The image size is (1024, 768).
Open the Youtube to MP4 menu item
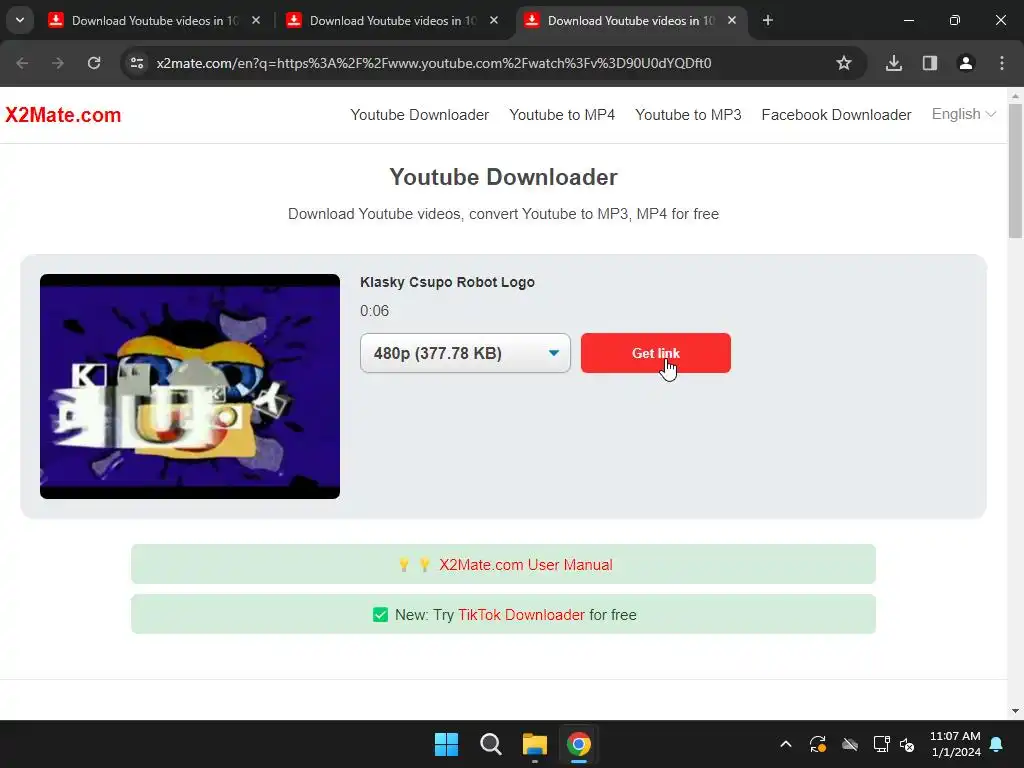[x=562, y=115]
